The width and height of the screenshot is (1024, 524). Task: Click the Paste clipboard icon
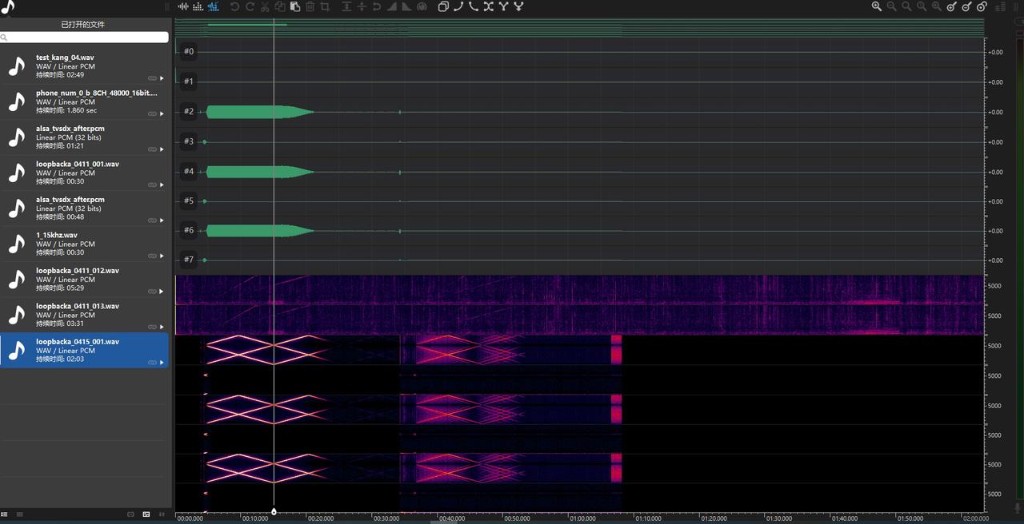[295, 7]
